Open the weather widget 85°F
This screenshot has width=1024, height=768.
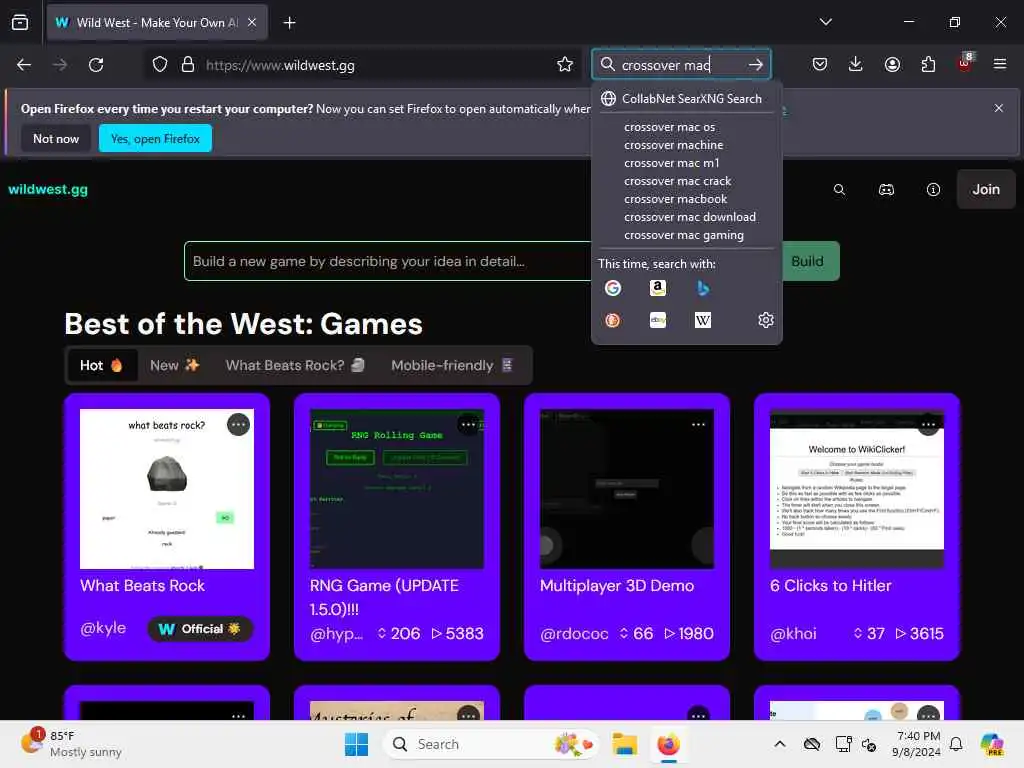pyautogui.click(x=71, y=744)
